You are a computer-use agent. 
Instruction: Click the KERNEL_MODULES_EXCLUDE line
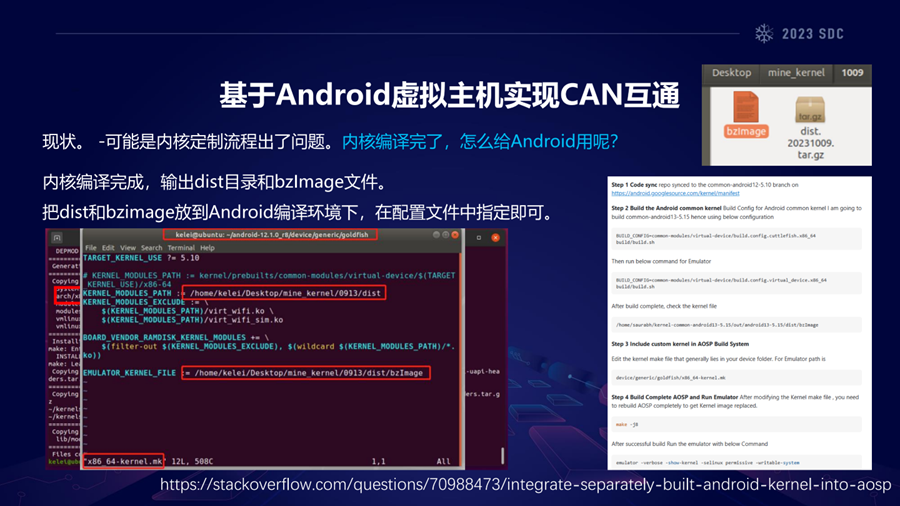145,302
